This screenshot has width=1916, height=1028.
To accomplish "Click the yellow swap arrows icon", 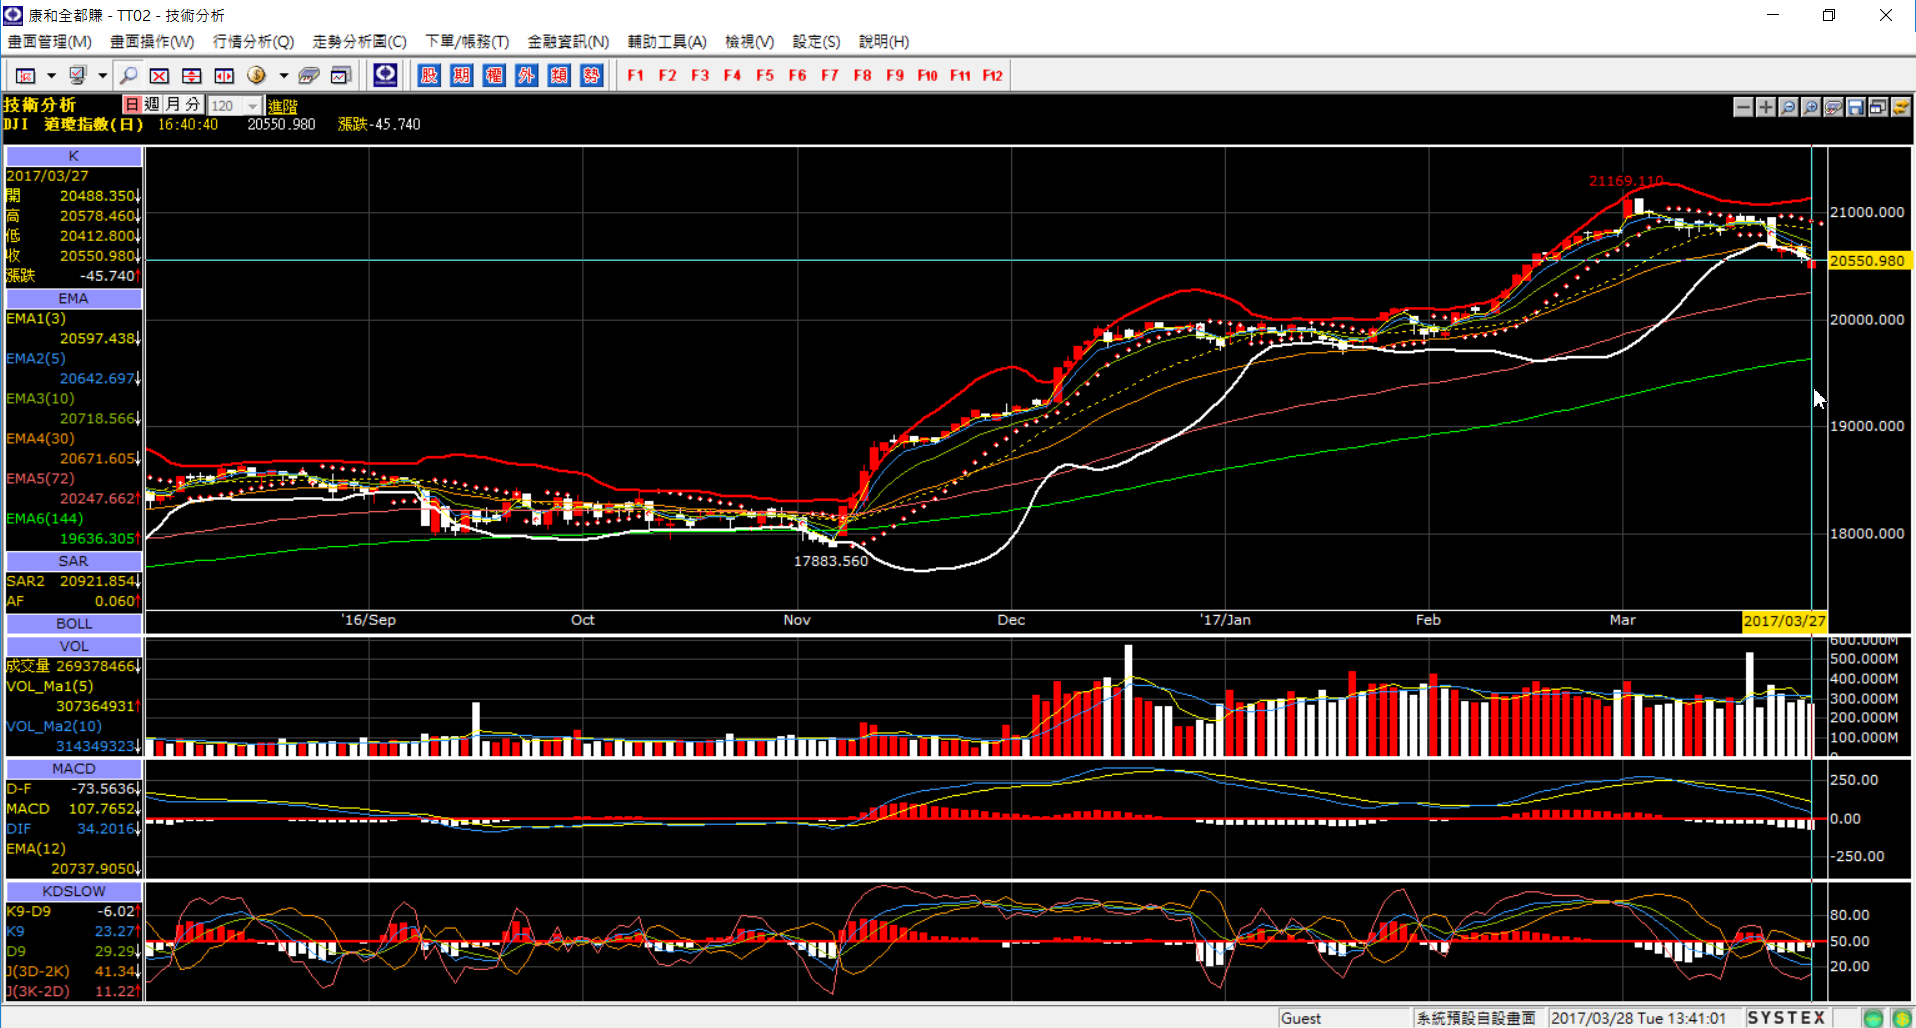I will [x=1900, y=107].
